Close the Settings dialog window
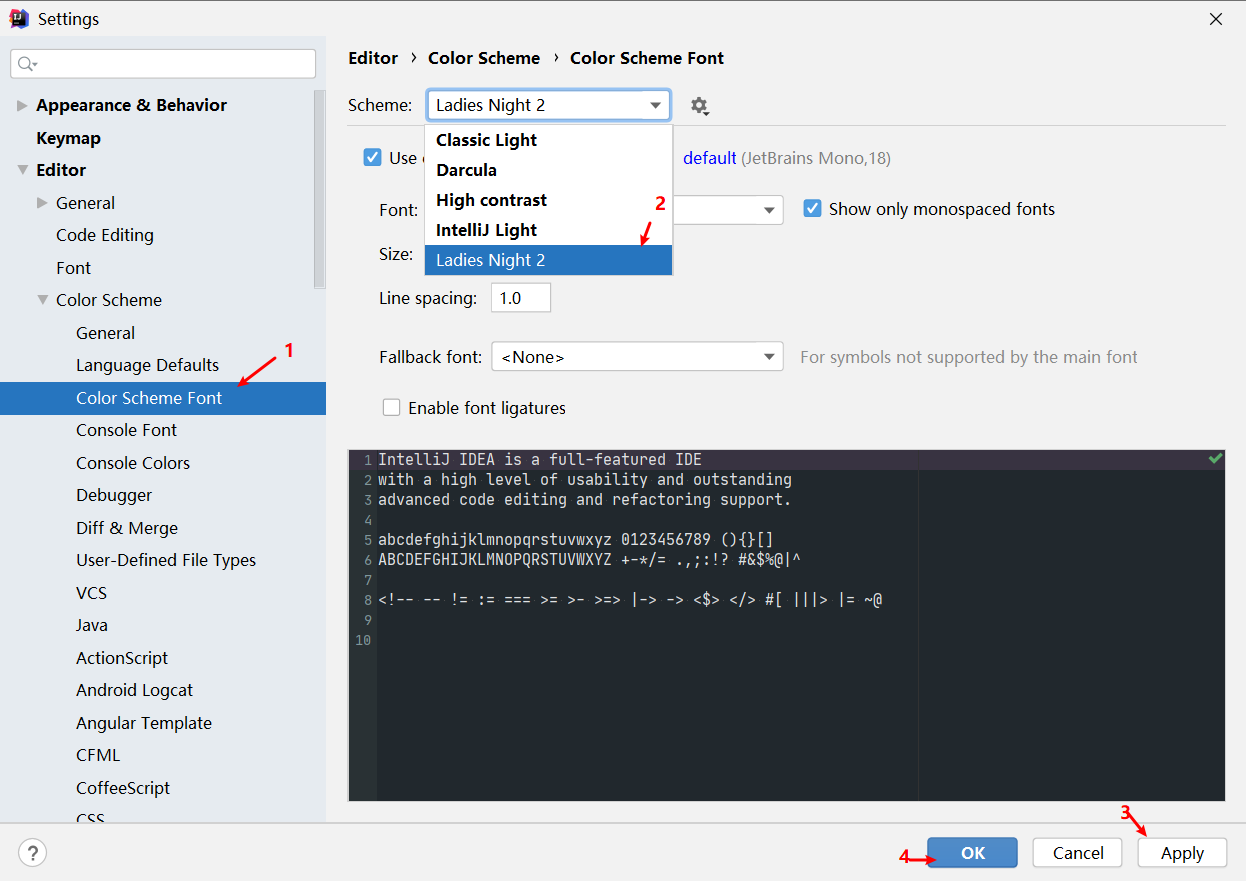Viewport: 1246px width, 881px height. 1216,19
